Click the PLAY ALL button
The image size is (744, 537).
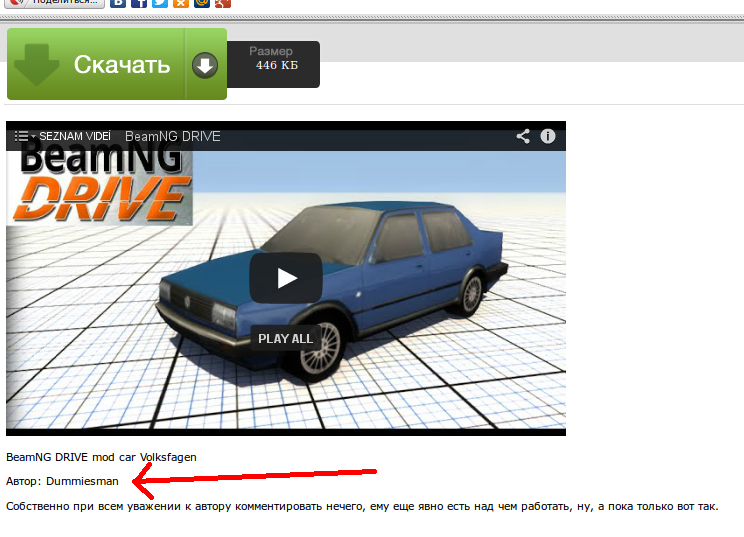[285, 338]
